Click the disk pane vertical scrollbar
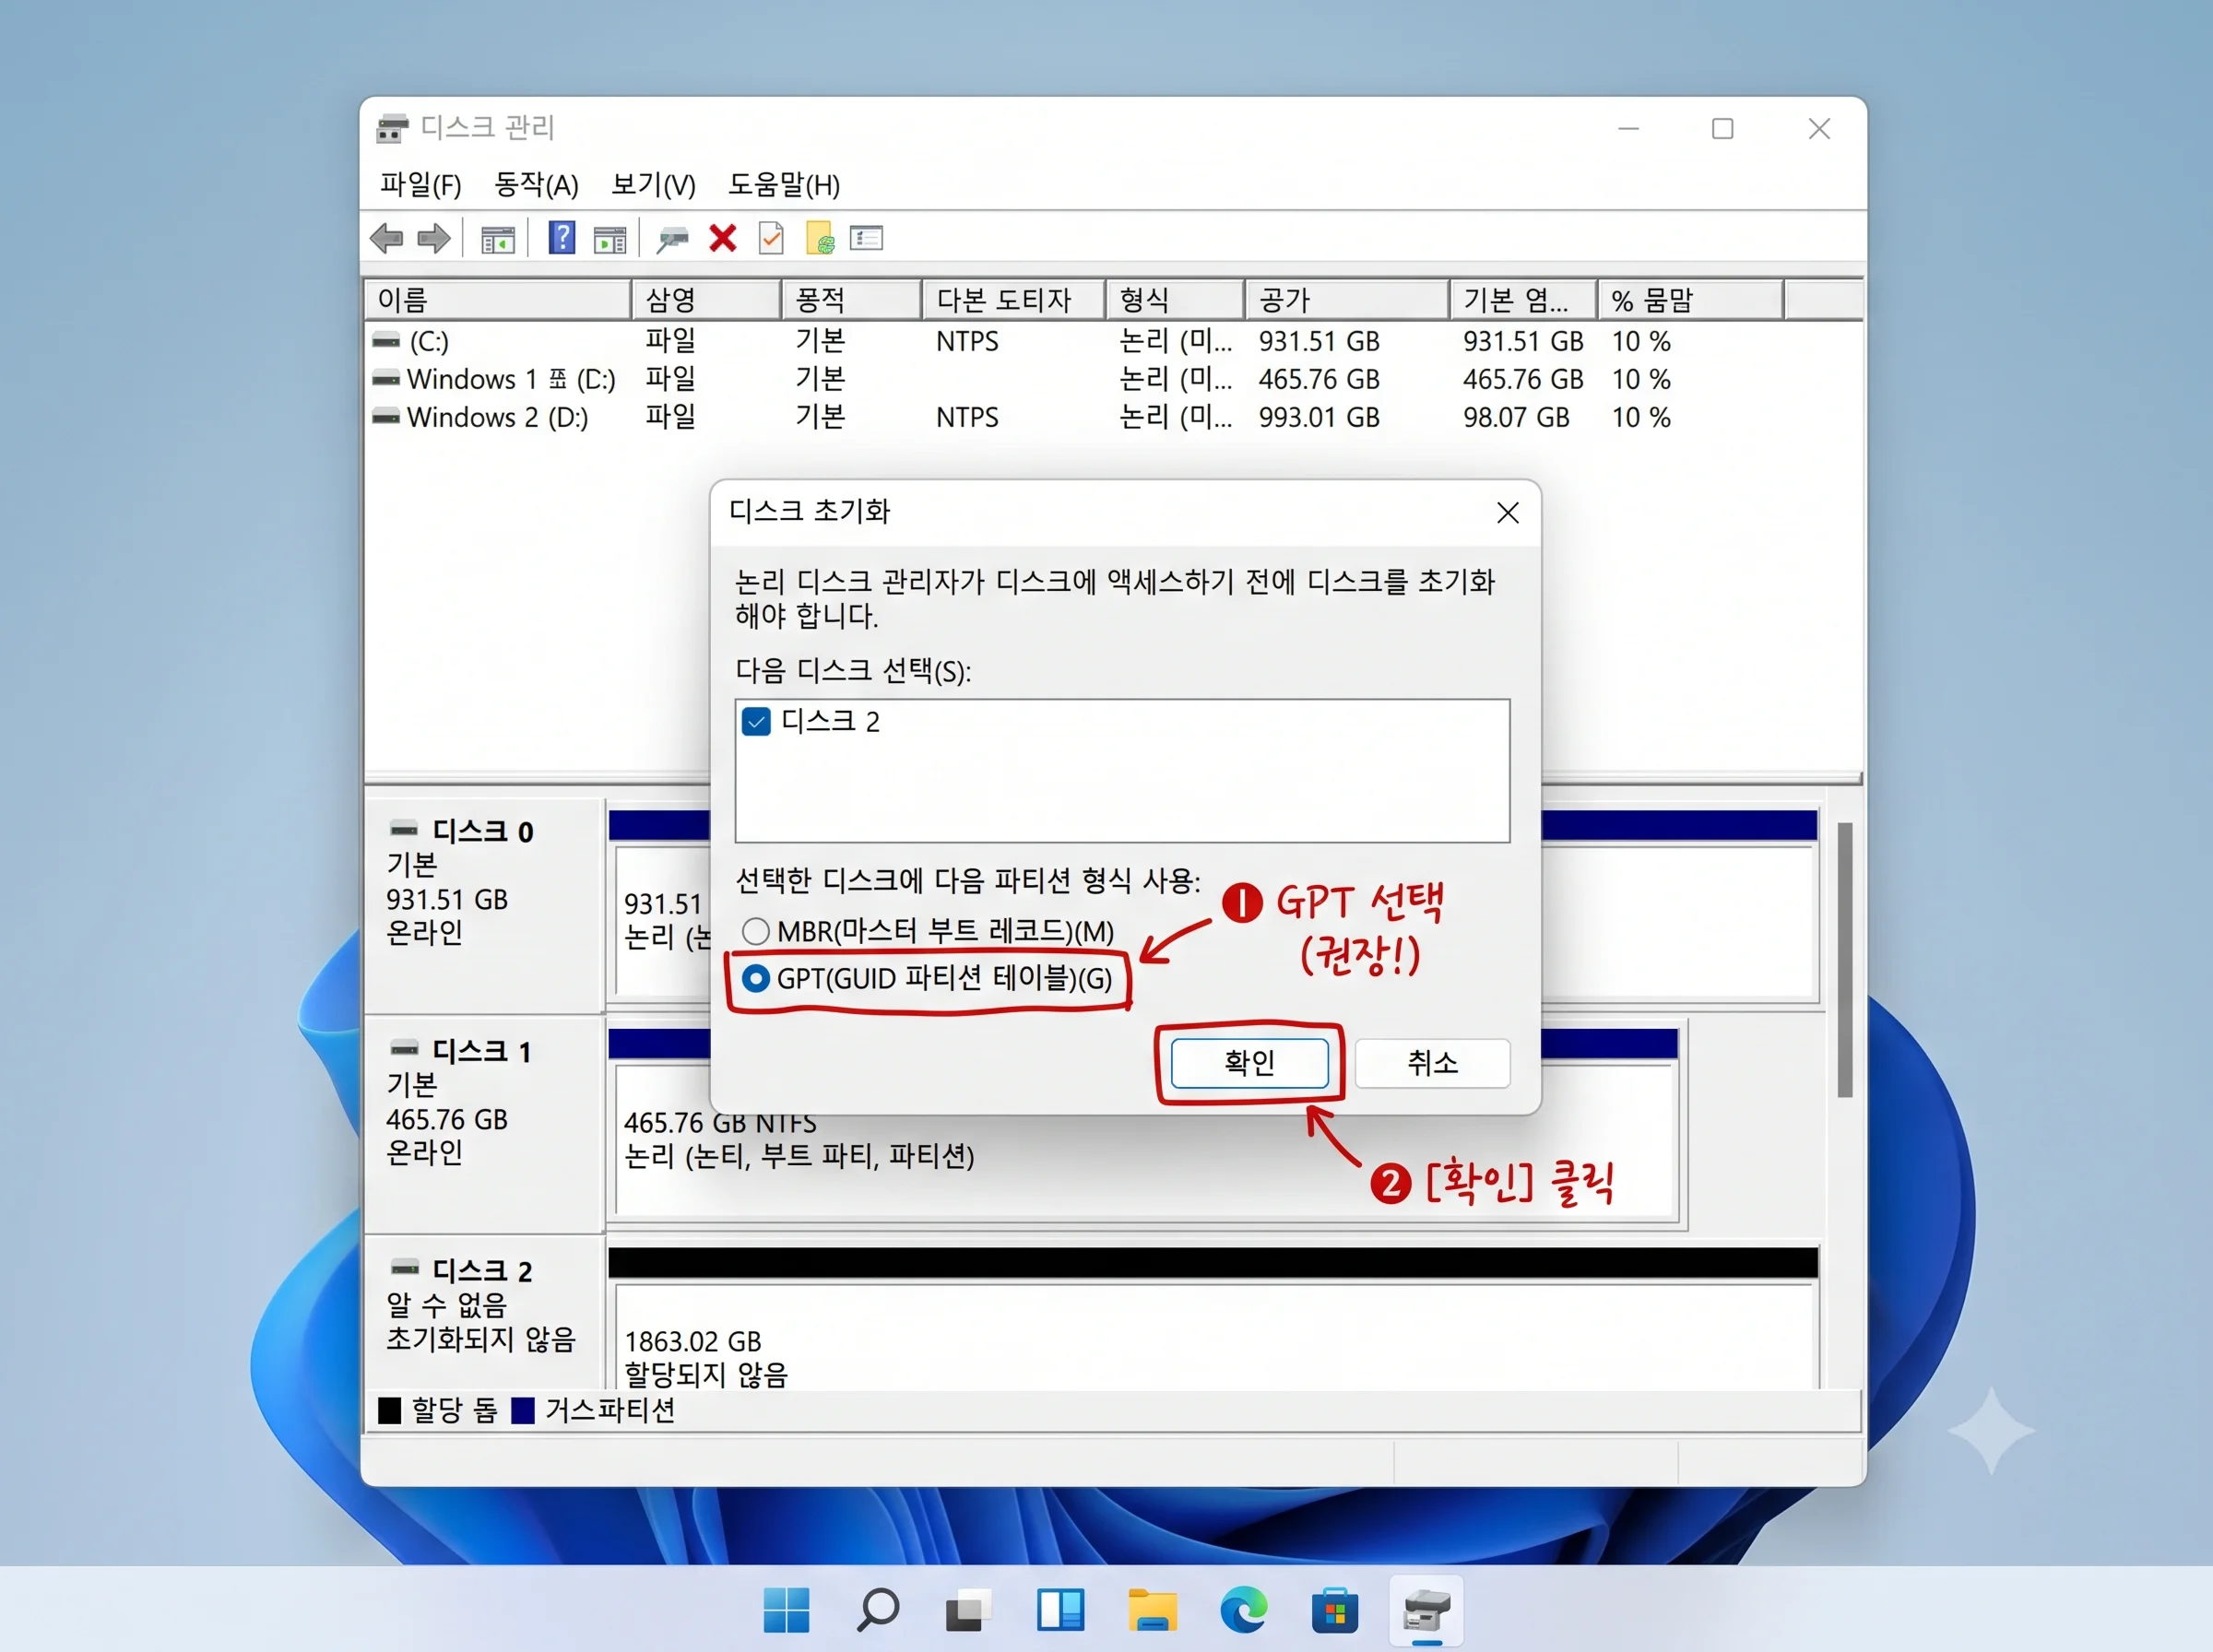 tap(1844, 960)
